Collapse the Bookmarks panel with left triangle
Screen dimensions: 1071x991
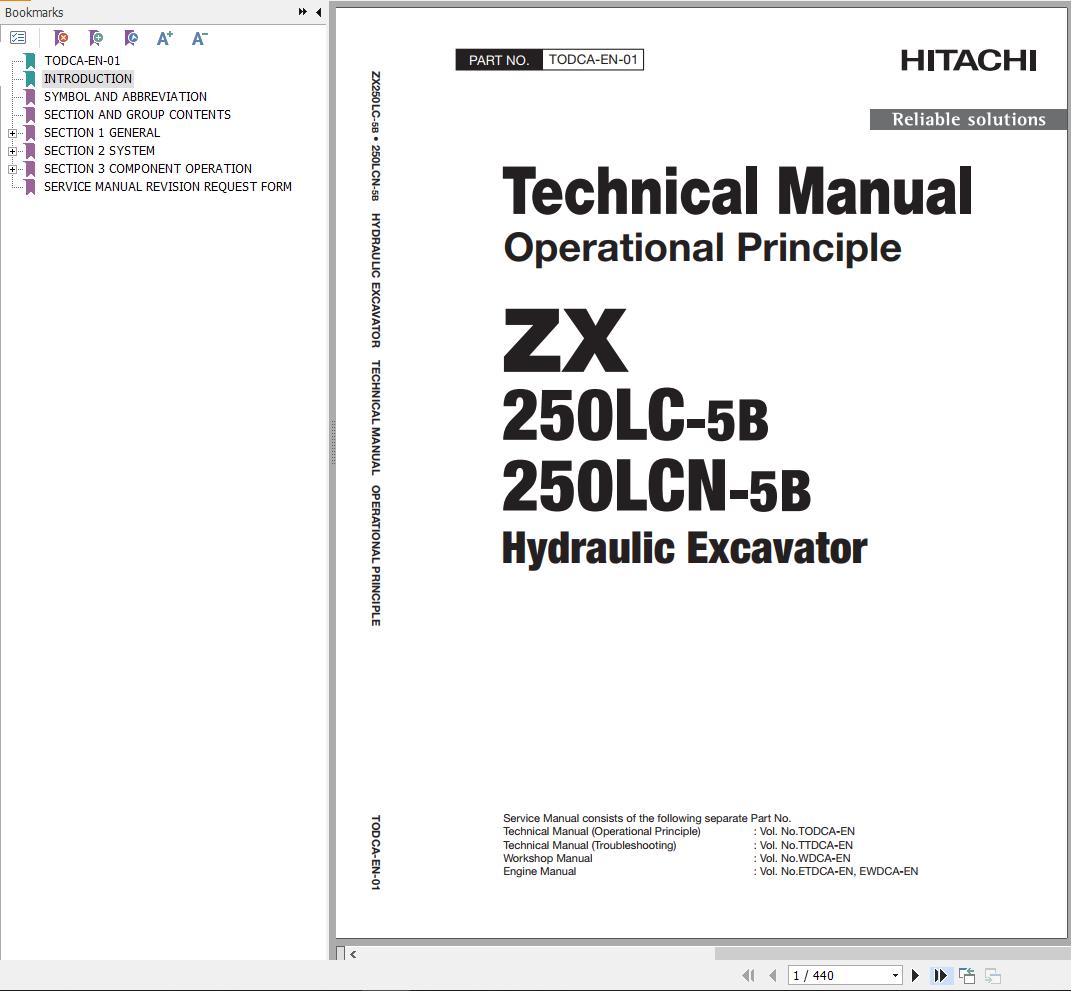pos(318,12)
